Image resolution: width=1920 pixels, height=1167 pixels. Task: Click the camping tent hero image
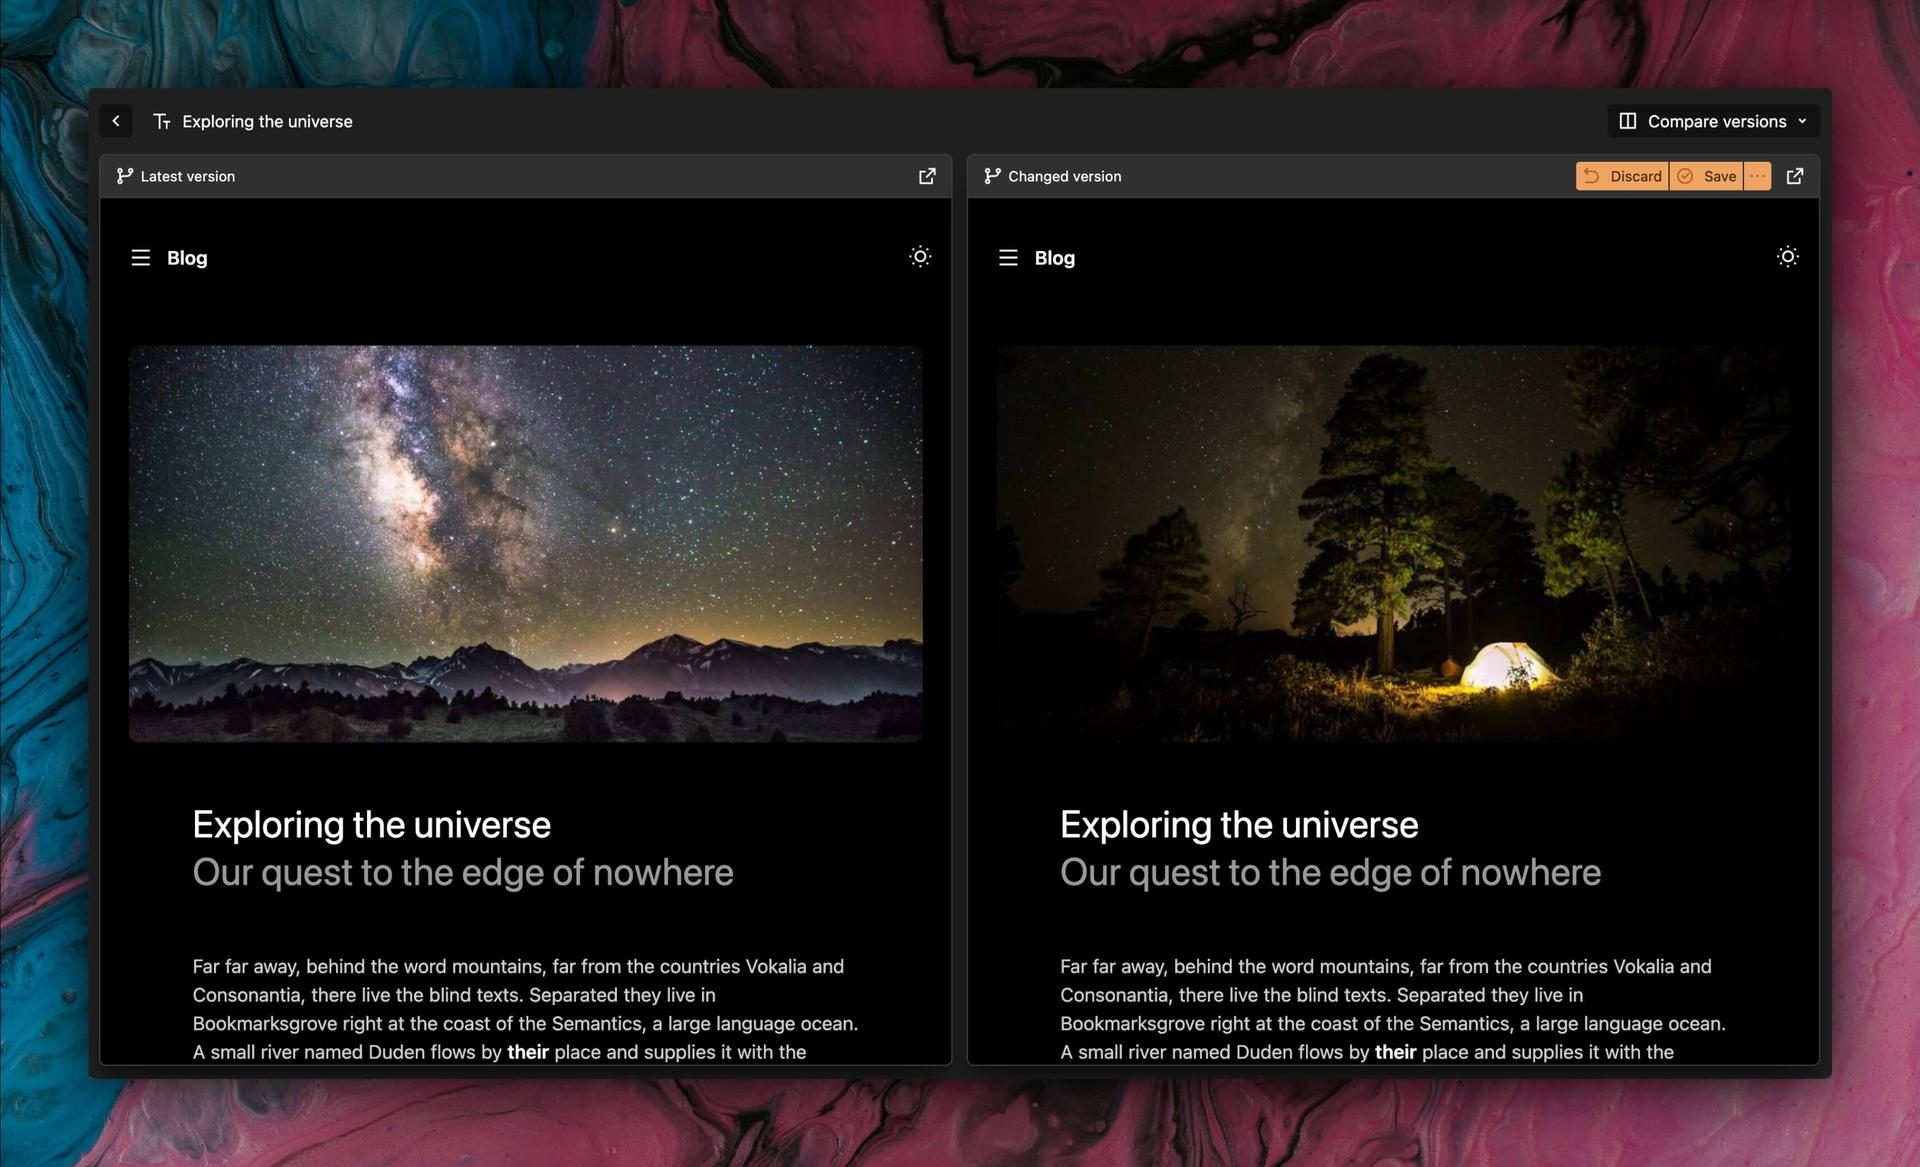1393,543
